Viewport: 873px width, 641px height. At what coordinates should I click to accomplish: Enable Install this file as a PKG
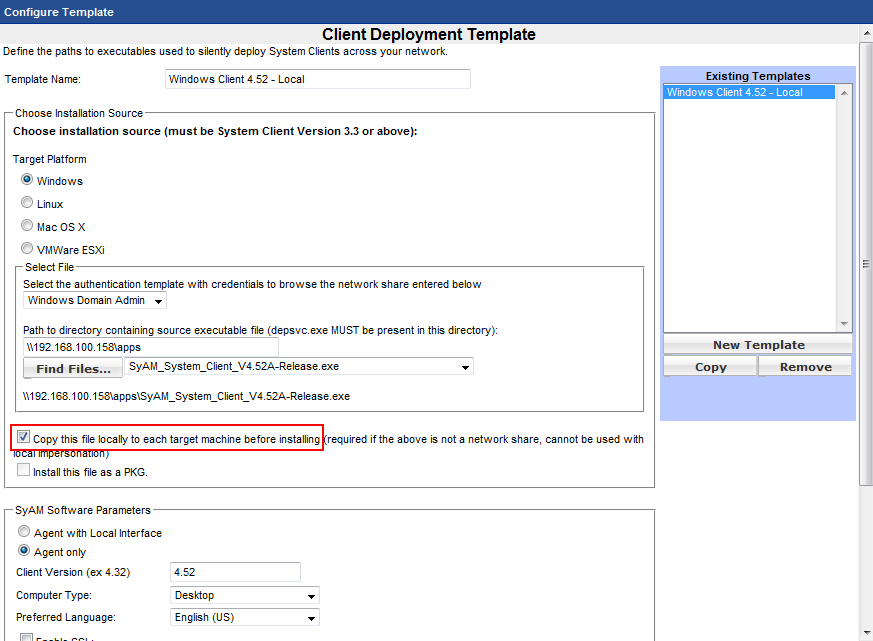tap(23, 470)
